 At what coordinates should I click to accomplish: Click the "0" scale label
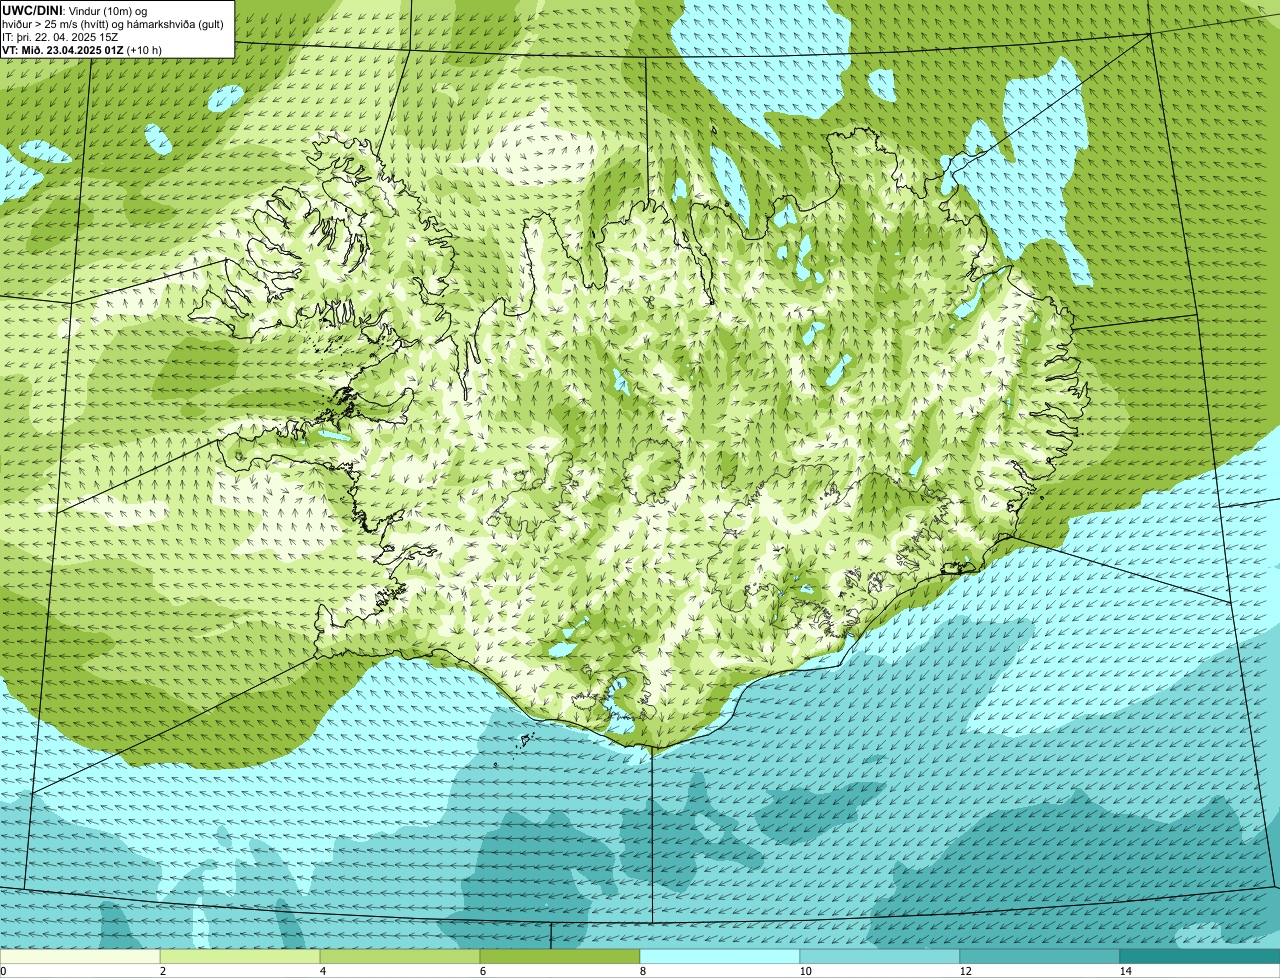point(3,971)
